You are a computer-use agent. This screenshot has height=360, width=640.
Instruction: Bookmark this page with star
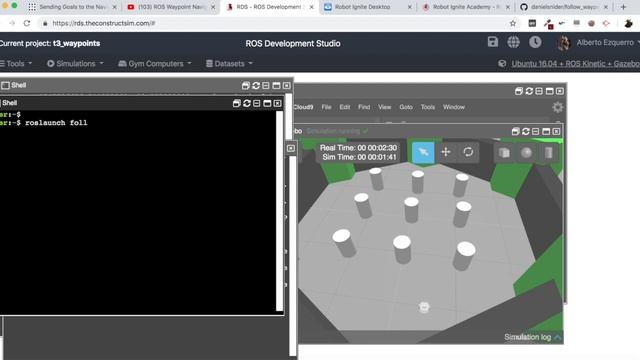(x=513, y=23)
